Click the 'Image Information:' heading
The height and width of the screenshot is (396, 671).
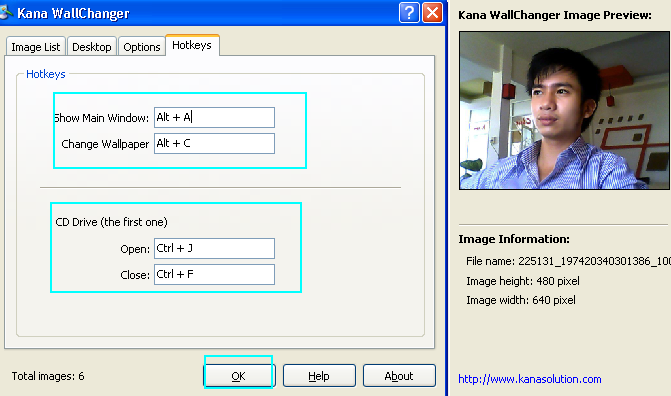[x=514, y=239]
